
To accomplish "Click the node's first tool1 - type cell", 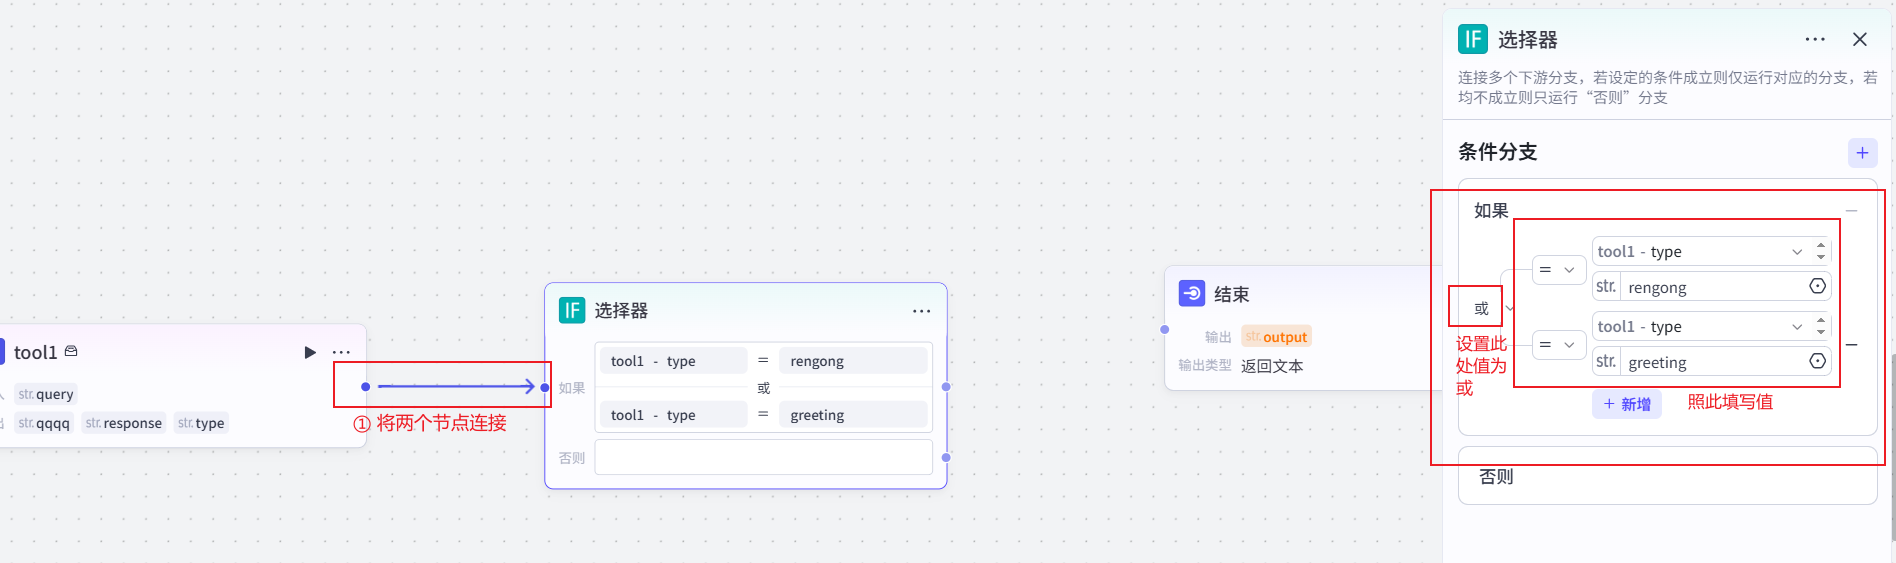I will [673, 361].
